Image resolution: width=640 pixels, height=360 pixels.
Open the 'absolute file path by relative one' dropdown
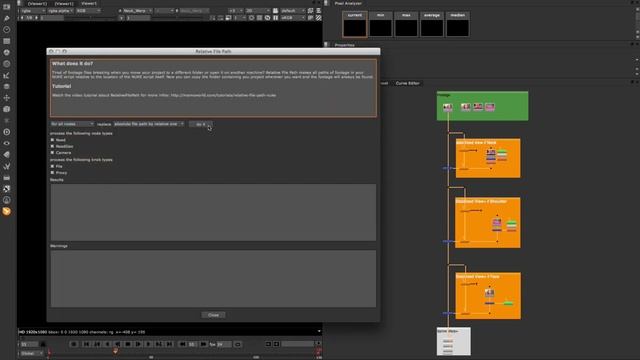point(149,124)
